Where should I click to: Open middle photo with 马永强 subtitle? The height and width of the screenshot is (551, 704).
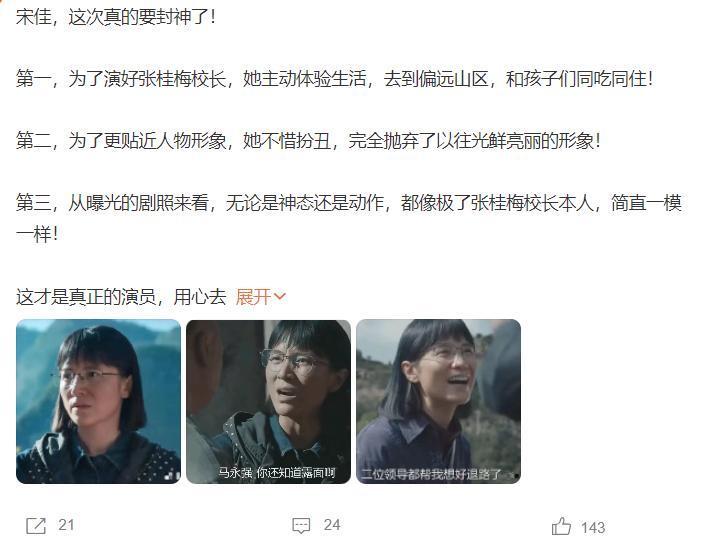tap(268, 401)
